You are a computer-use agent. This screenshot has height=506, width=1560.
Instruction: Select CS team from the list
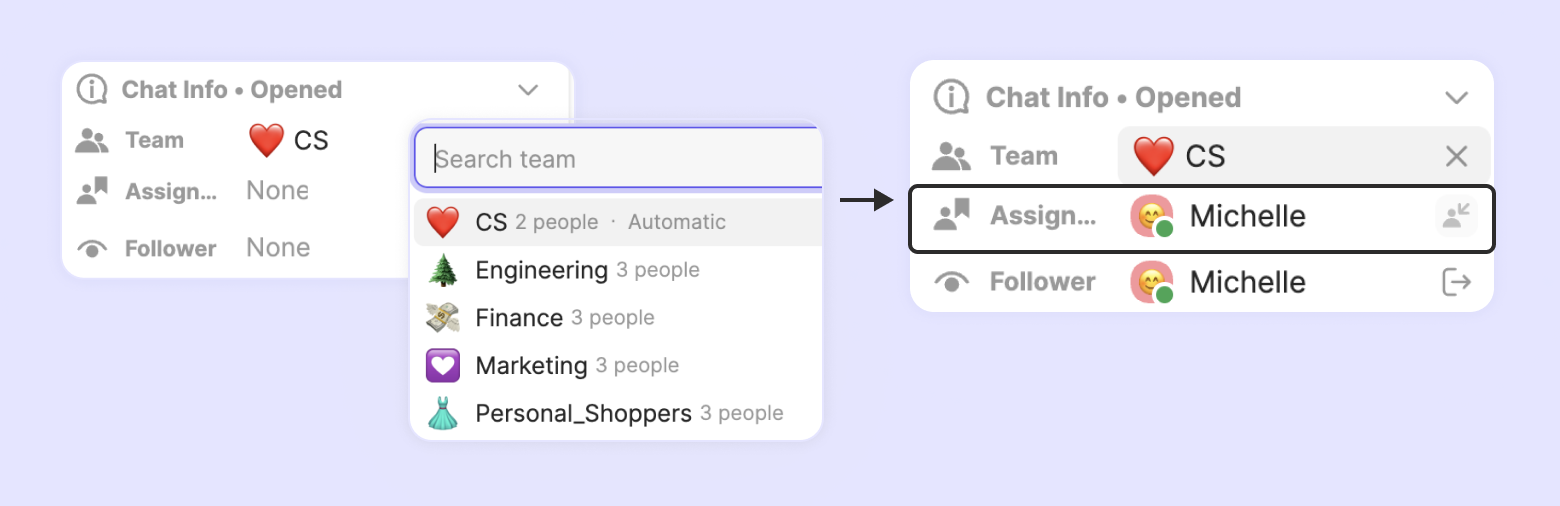coord(490,222)
